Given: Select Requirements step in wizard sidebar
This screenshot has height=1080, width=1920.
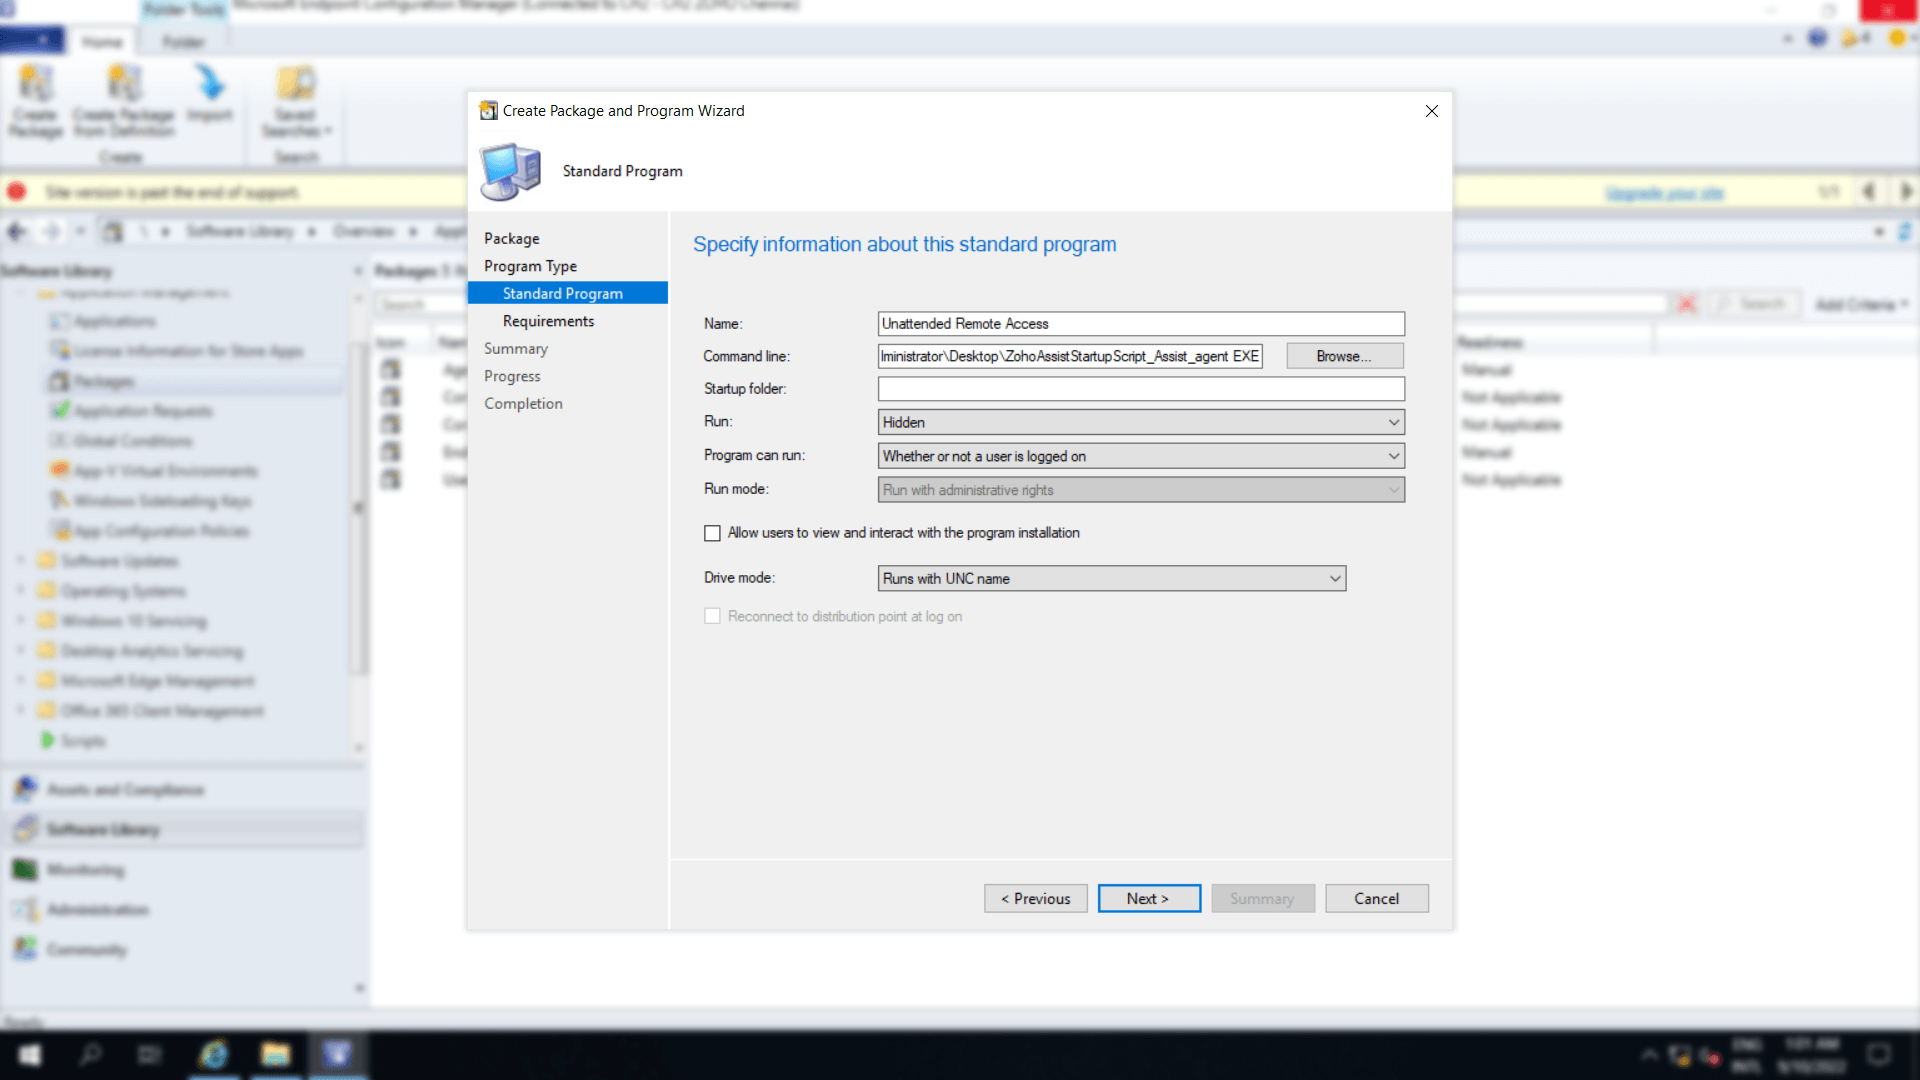Looking at the screenshot, I should [x=548, y=321].
